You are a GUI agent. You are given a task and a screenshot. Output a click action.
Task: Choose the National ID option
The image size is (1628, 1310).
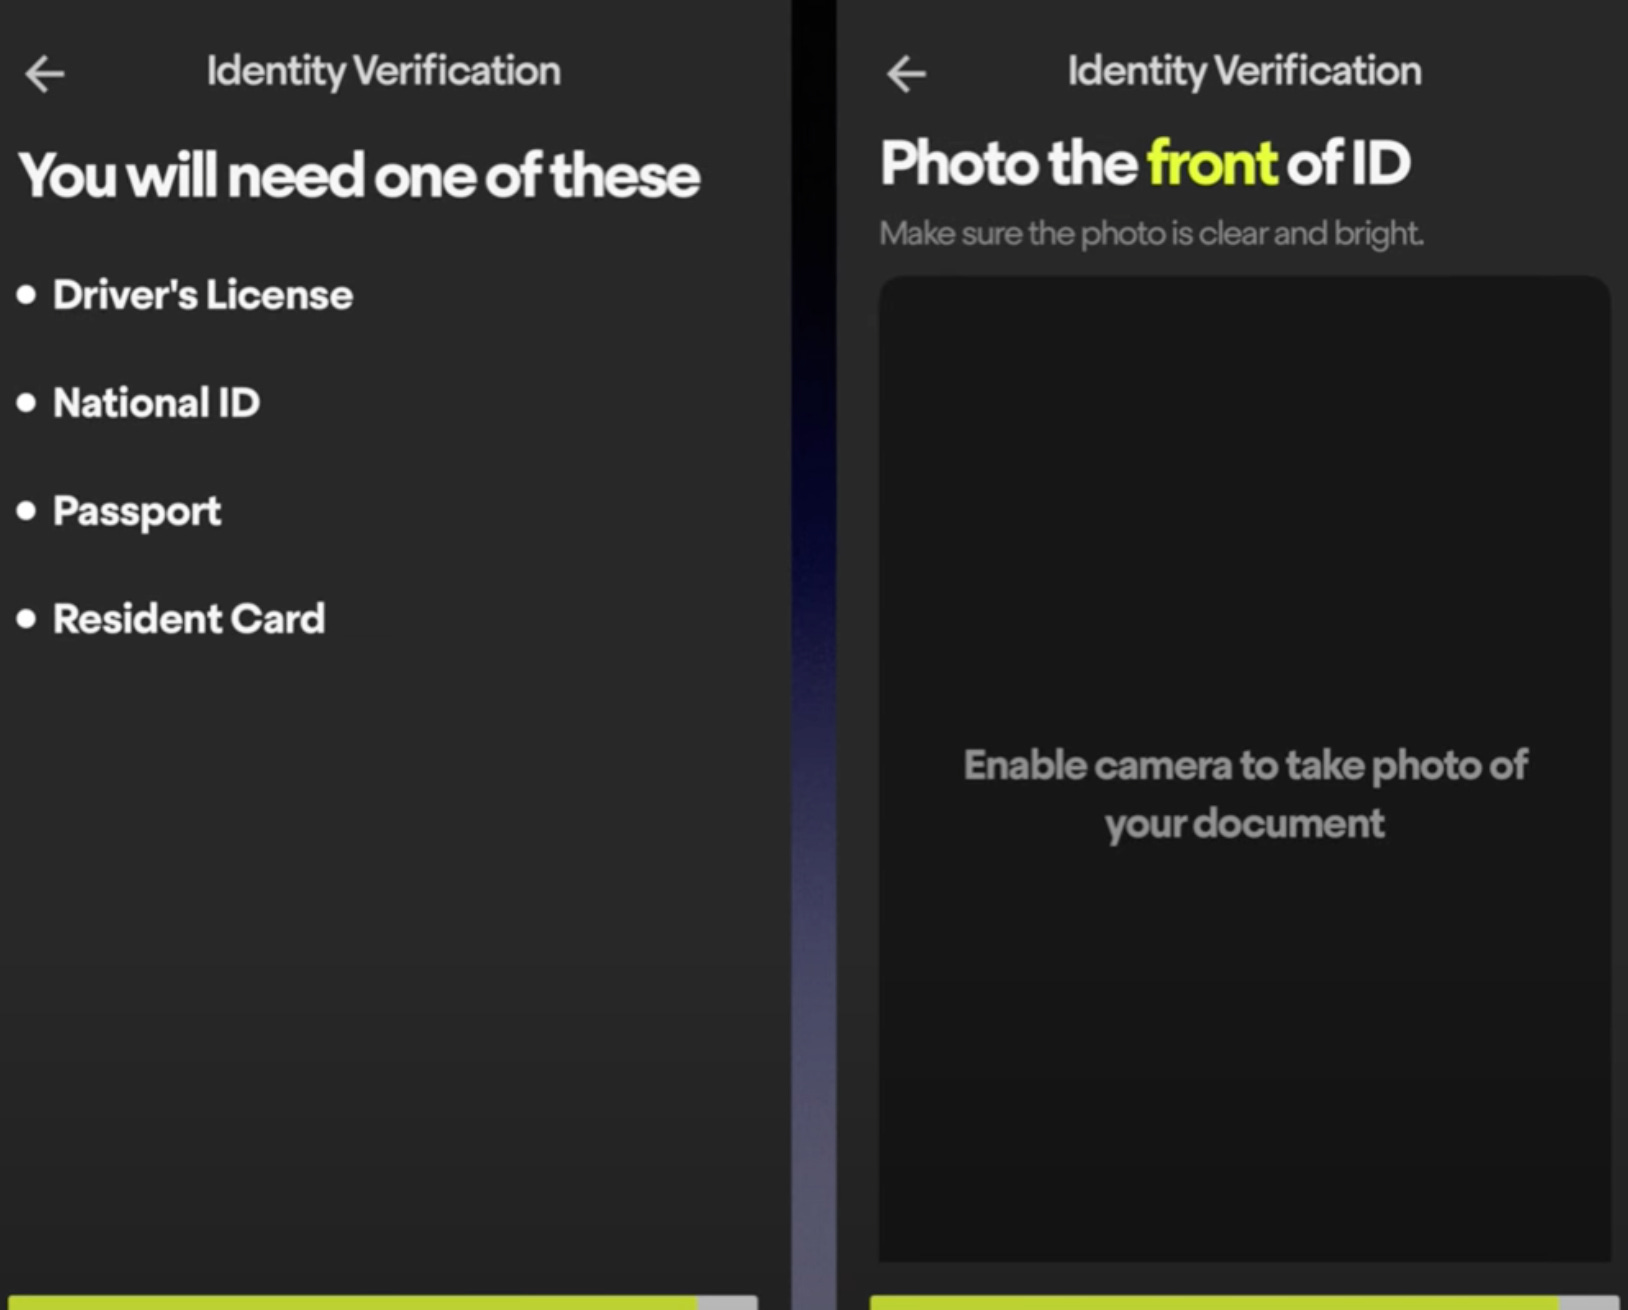click(157, 403)
